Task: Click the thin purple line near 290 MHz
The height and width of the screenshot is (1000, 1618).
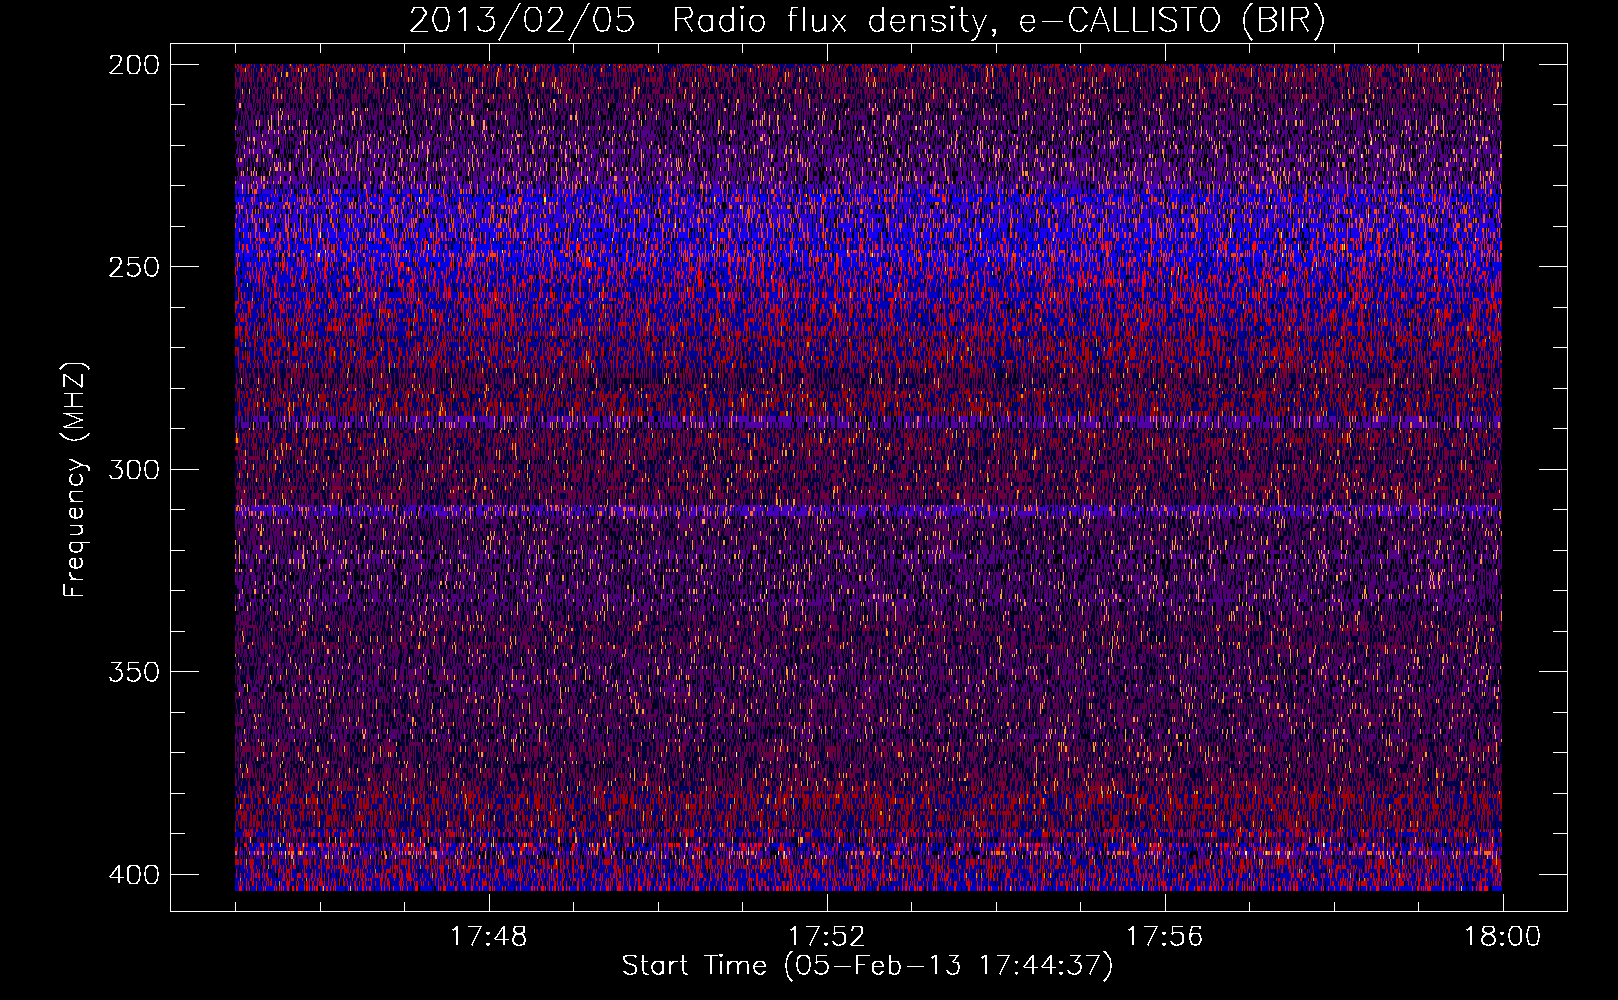Action: point(867,424)
